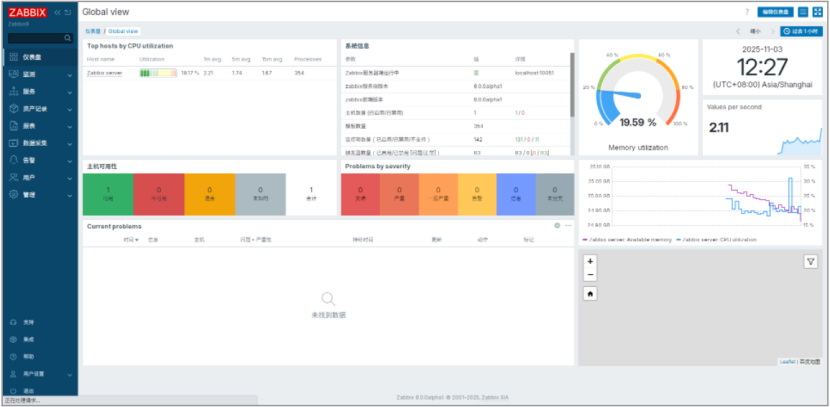Open the geomap severity filter
Screen dimensions: 830x407
point(811,261)
